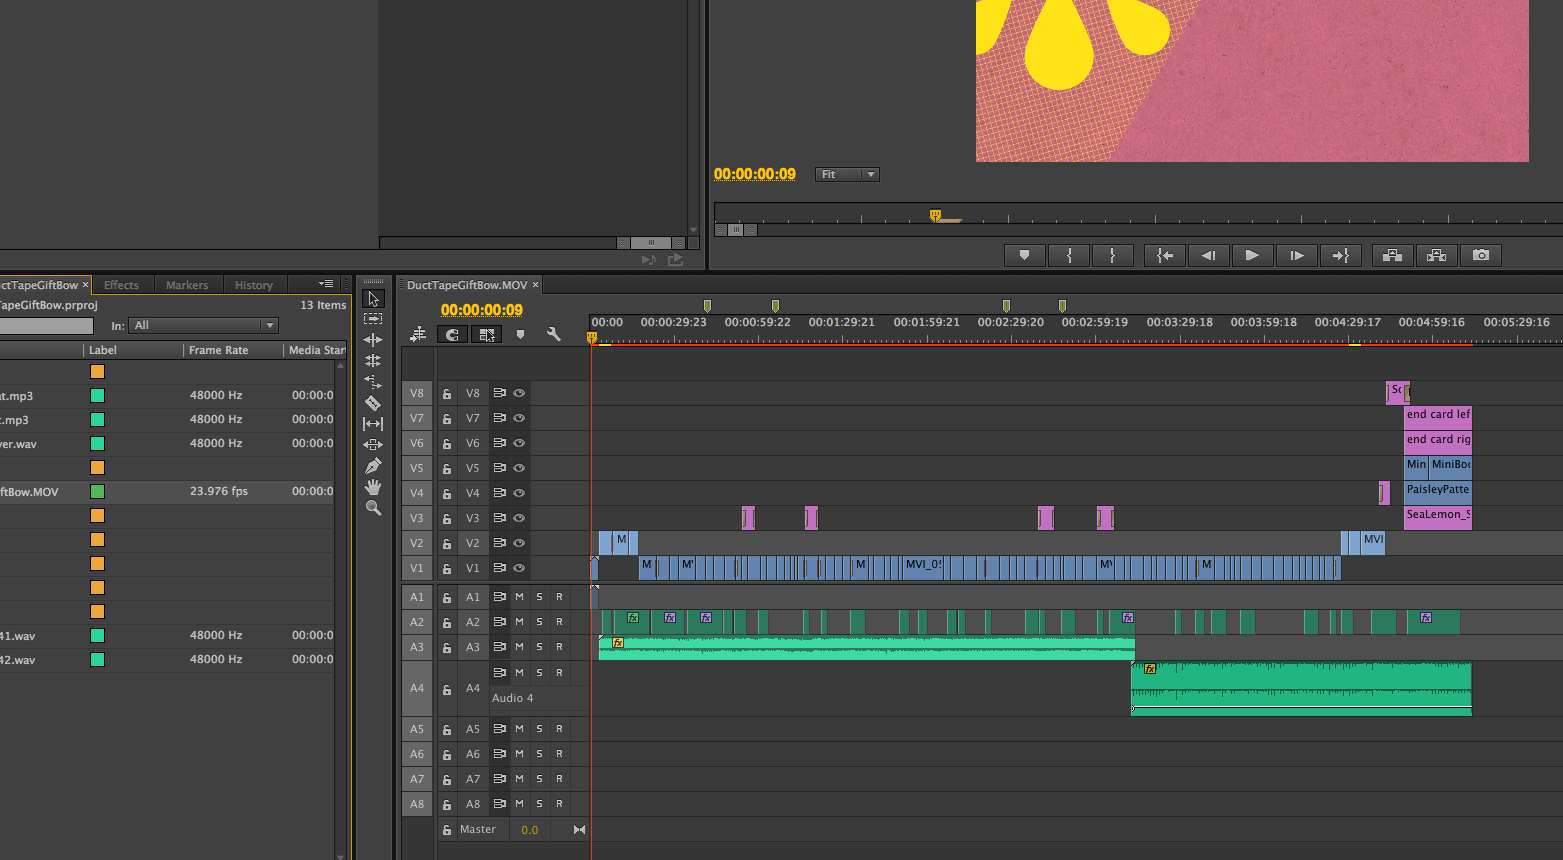Select DuctTapeGiftBow.MOV sequence tab

click(467, 285)
